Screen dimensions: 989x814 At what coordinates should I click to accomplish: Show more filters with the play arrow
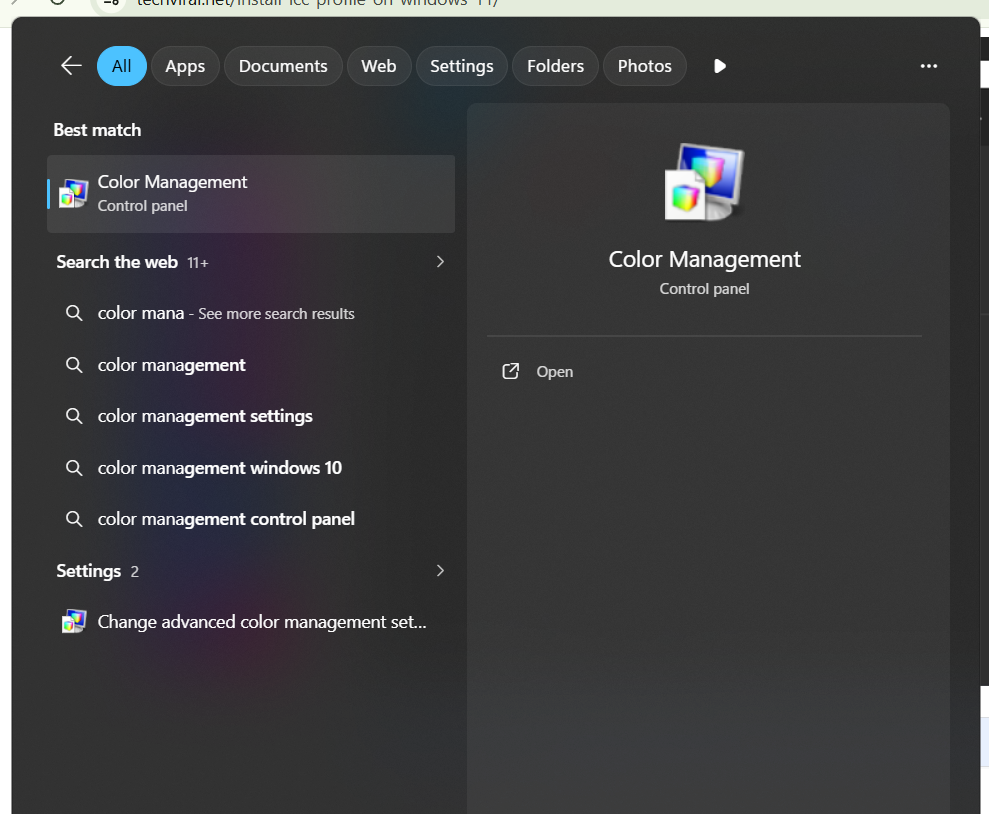click(x=720, y=66)
